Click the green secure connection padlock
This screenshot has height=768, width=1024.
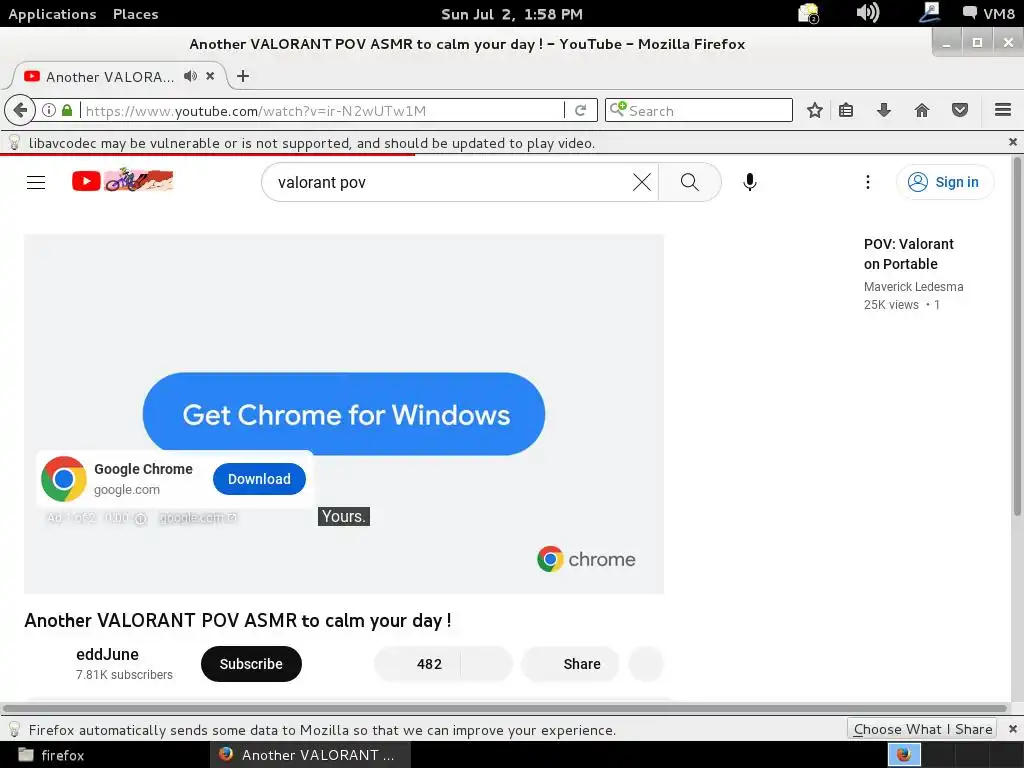pos(67,110)
